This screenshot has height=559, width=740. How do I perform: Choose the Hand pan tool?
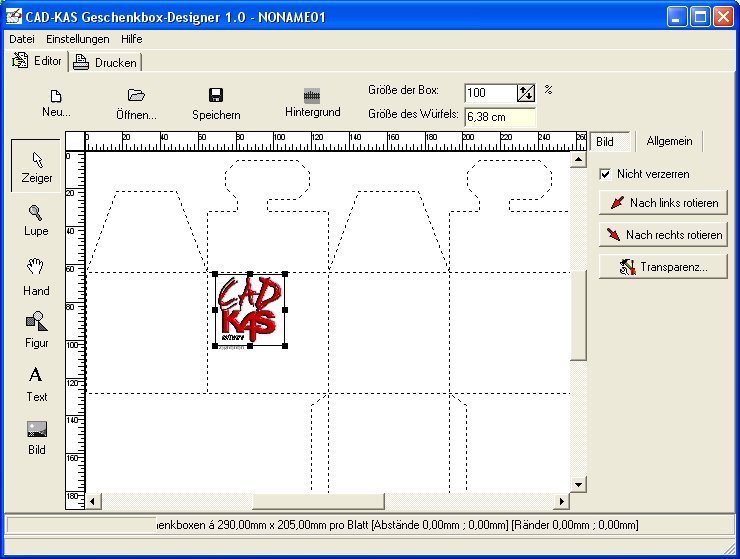36,276
